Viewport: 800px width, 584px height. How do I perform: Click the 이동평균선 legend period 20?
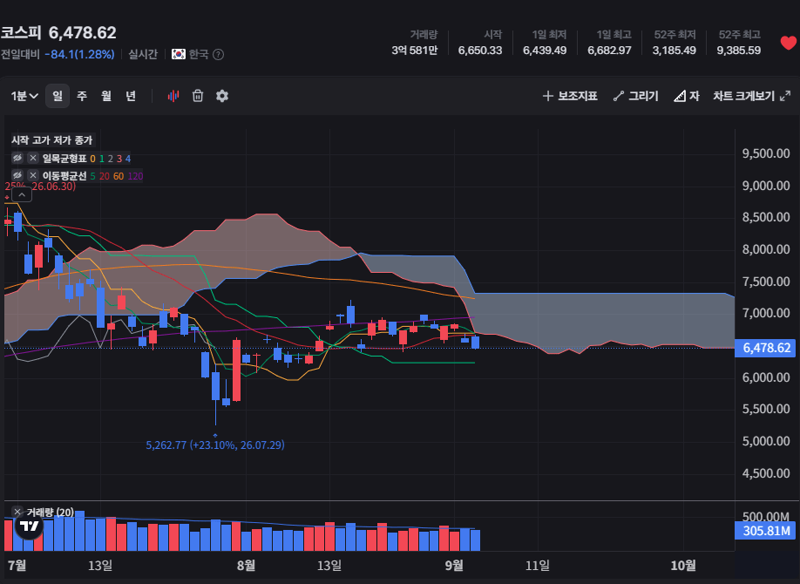point(105,176)
